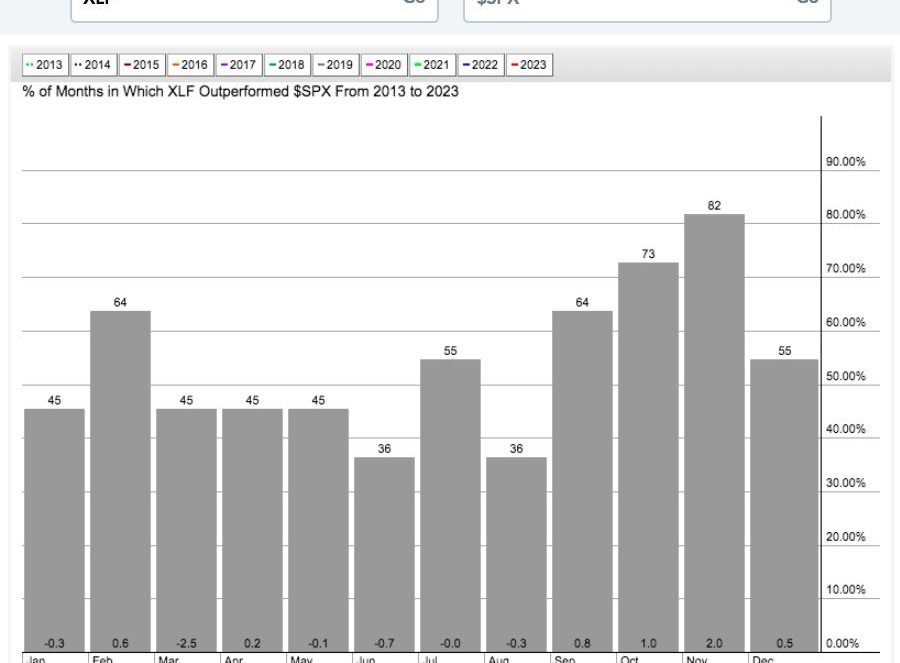The width and height of the screenshot is (900, 663).
Task: Click the 73 label above October bar
Action: [x=649, y=254]
